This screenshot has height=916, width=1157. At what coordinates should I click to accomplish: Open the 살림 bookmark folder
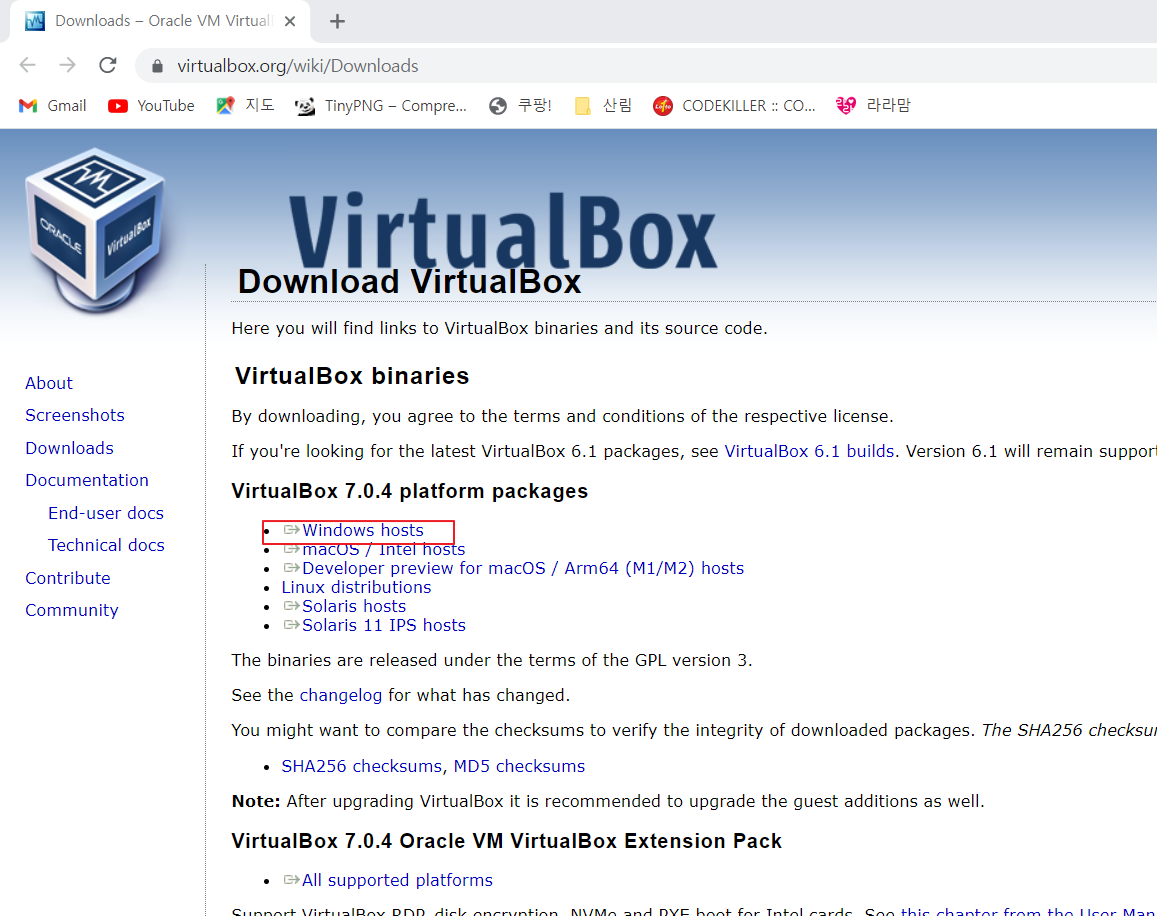603,106
